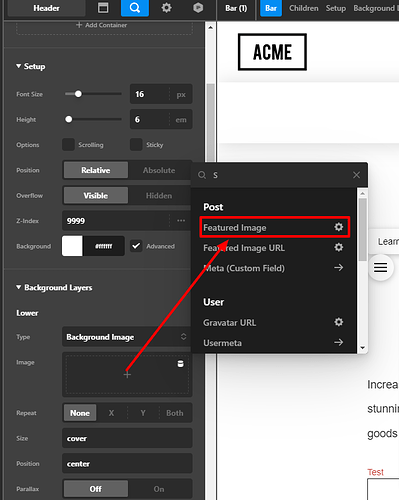Uncheck the Advanced background checkbox

coord(136,246)
